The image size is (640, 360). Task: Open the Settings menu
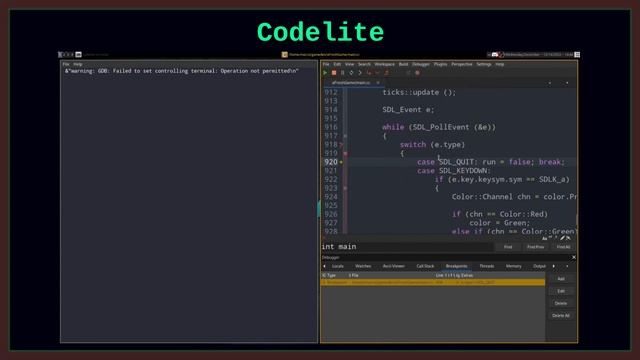(x=484, y=64)
